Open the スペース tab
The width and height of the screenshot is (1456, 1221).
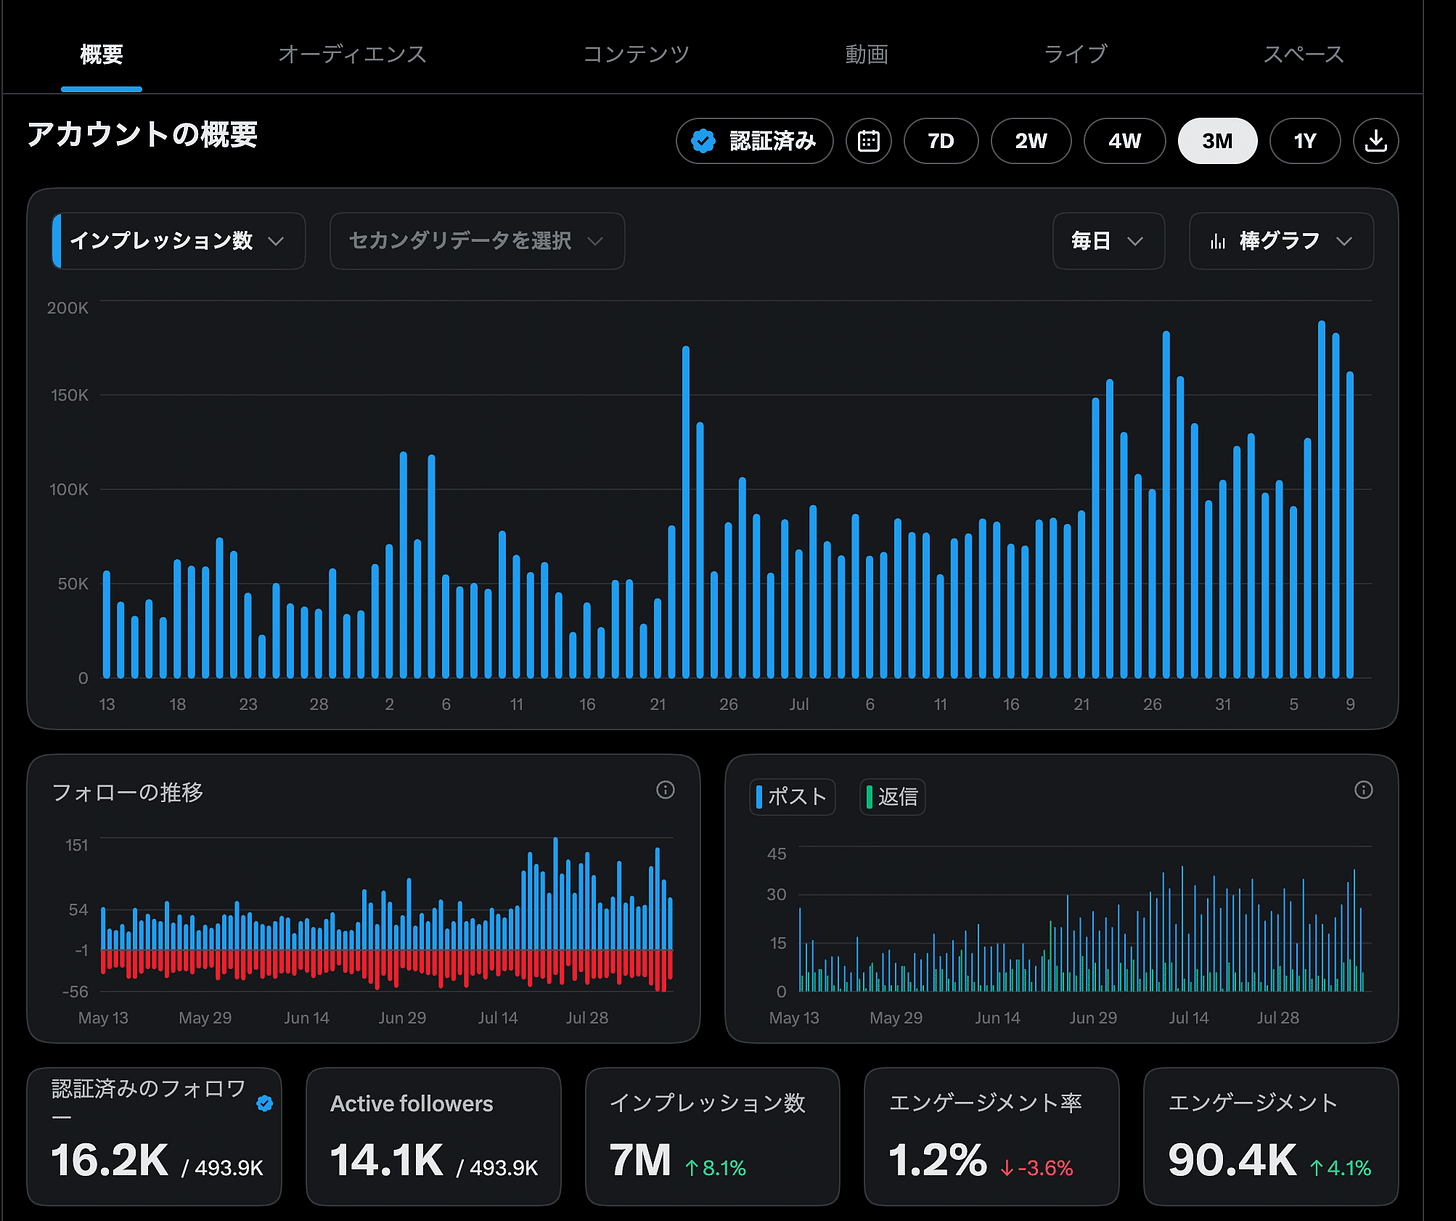point(1303,54)
